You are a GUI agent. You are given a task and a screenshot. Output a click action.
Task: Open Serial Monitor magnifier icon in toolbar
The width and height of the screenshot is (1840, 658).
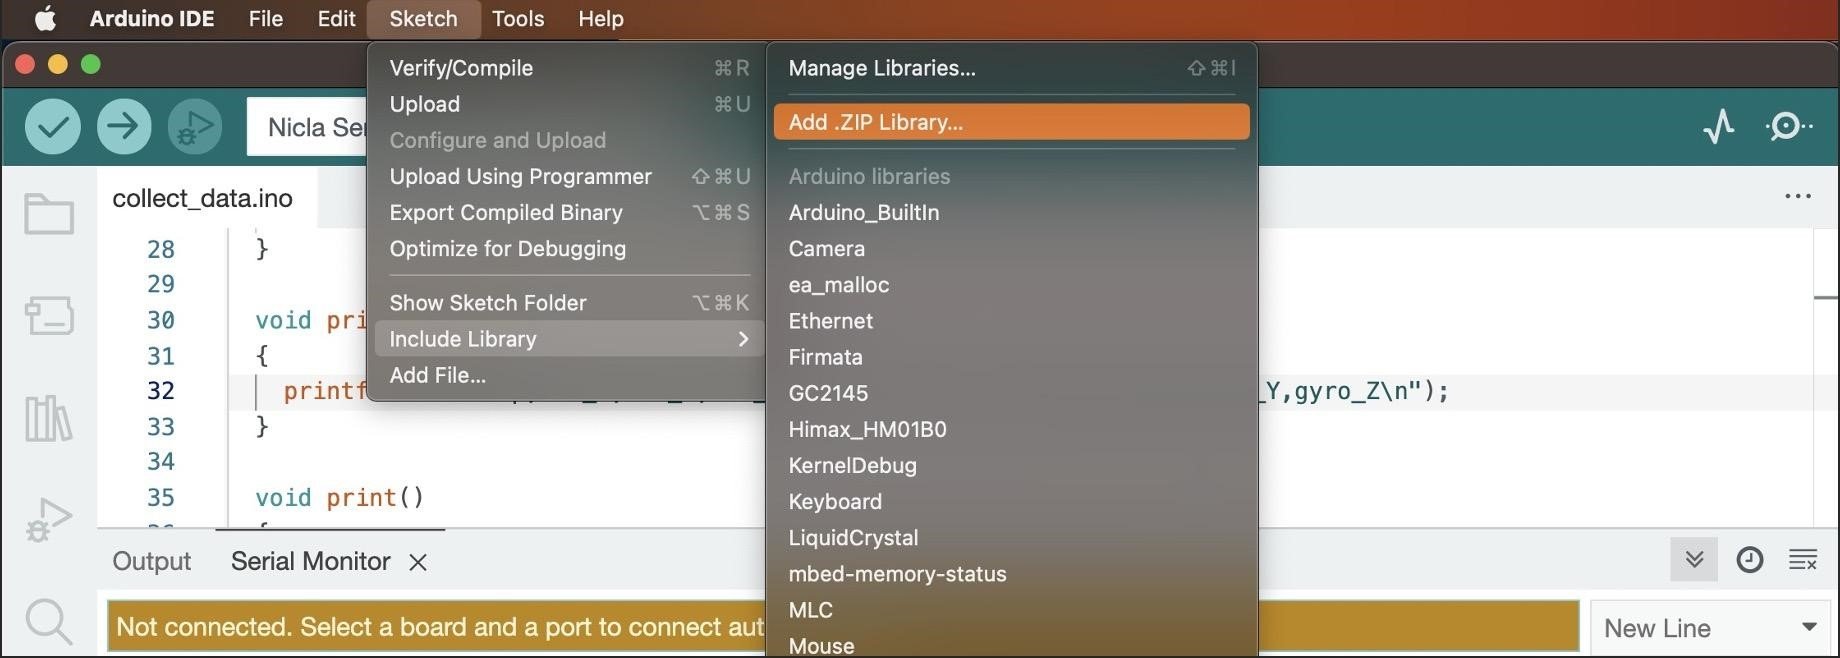click(1789, 127)
